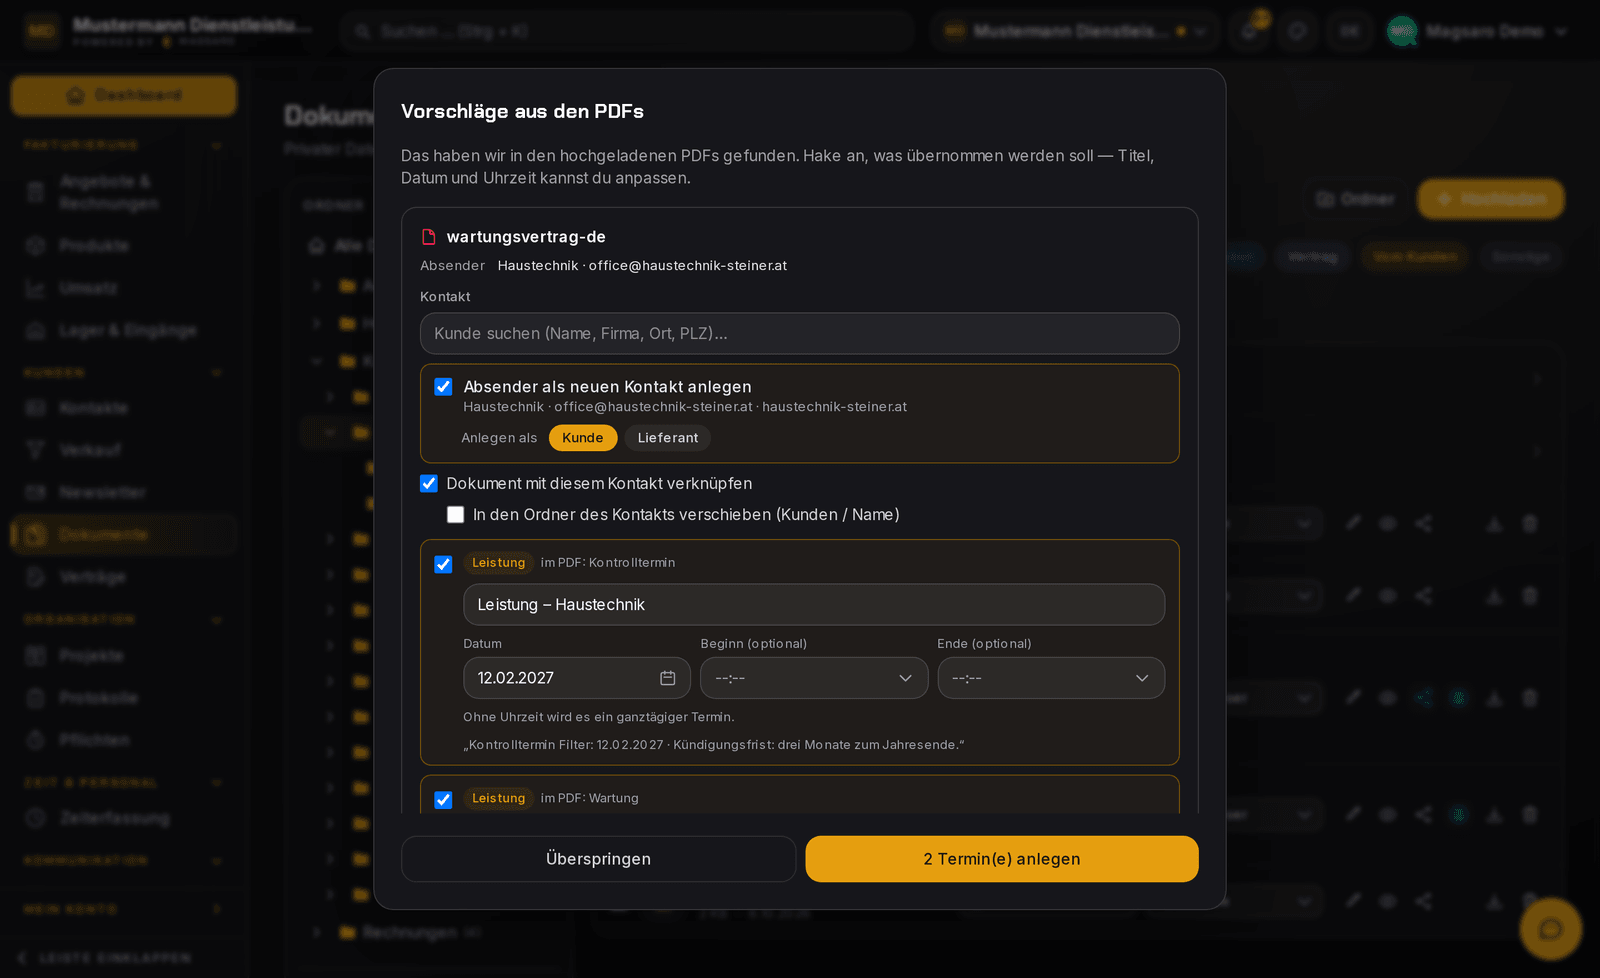Open the 'Ende (optional)' time dropdown
1600x978 pixels.
pos(1051,678)
